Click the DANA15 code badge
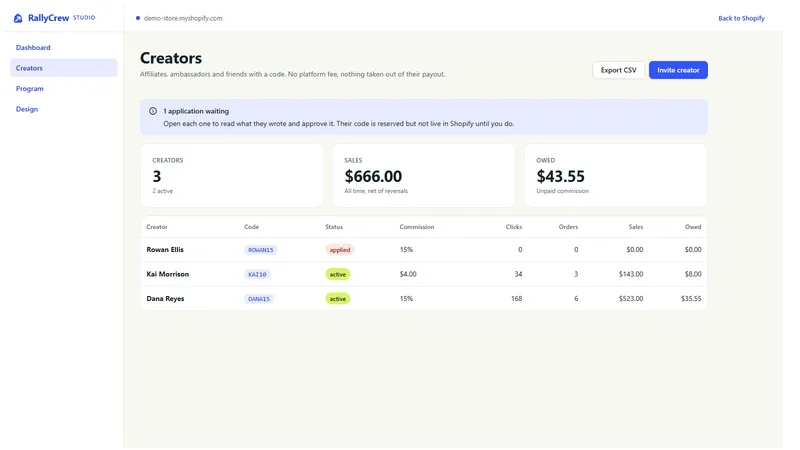800x450 pixels. 259,299
